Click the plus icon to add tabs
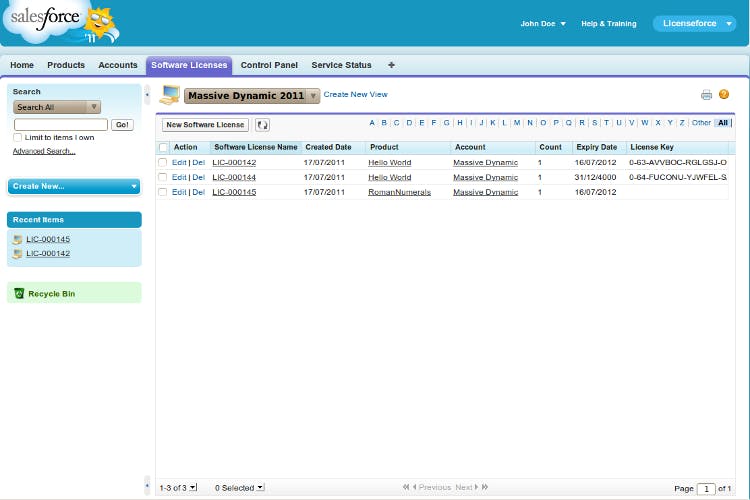The width and height of the screenshot is (750, 500). coord(391,65)
